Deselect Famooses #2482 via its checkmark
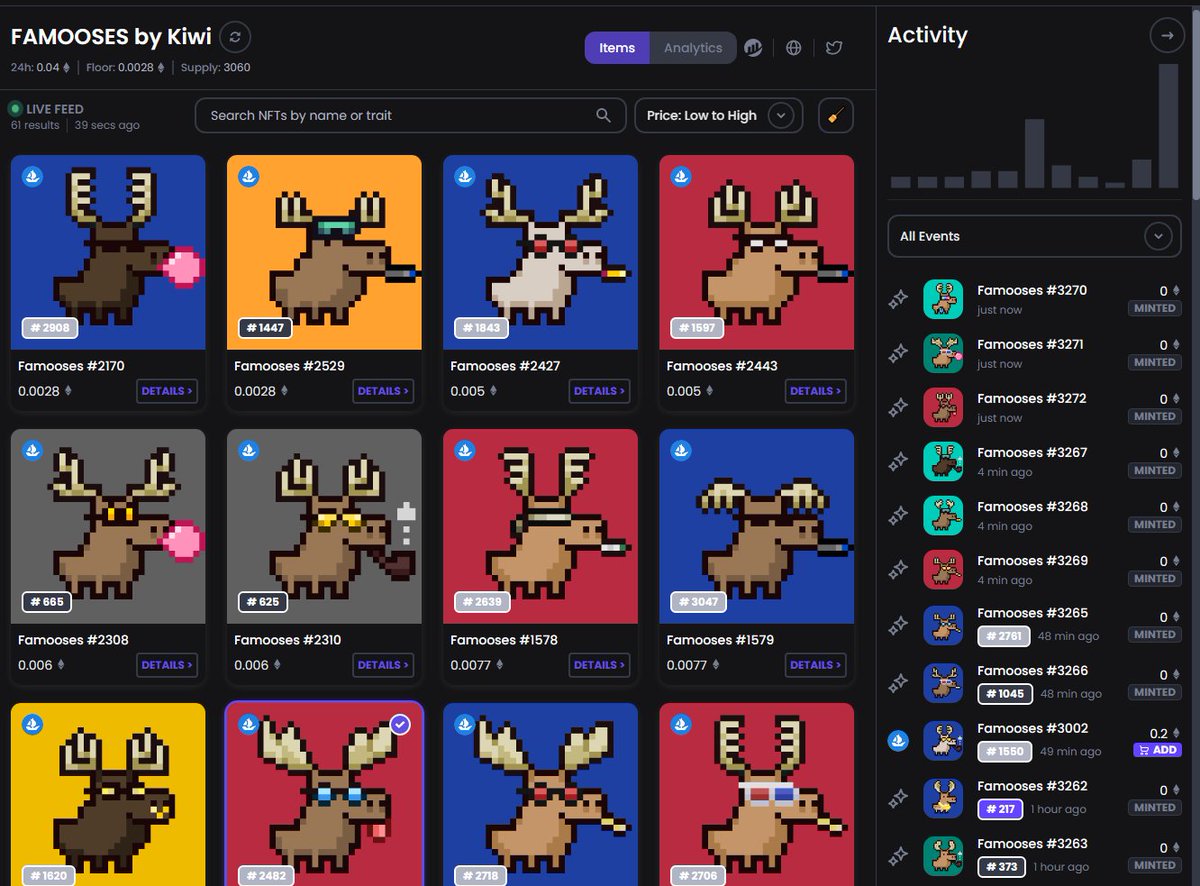 coord(401,725)
